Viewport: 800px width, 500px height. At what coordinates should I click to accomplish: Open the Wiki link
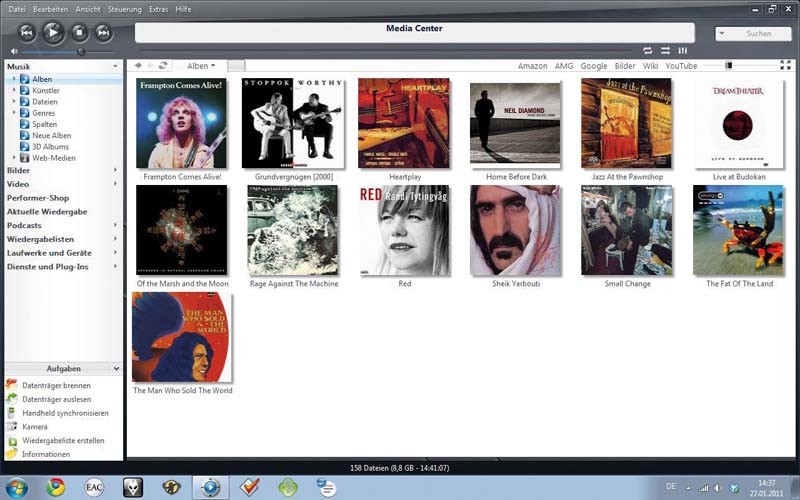pos(650,66)
